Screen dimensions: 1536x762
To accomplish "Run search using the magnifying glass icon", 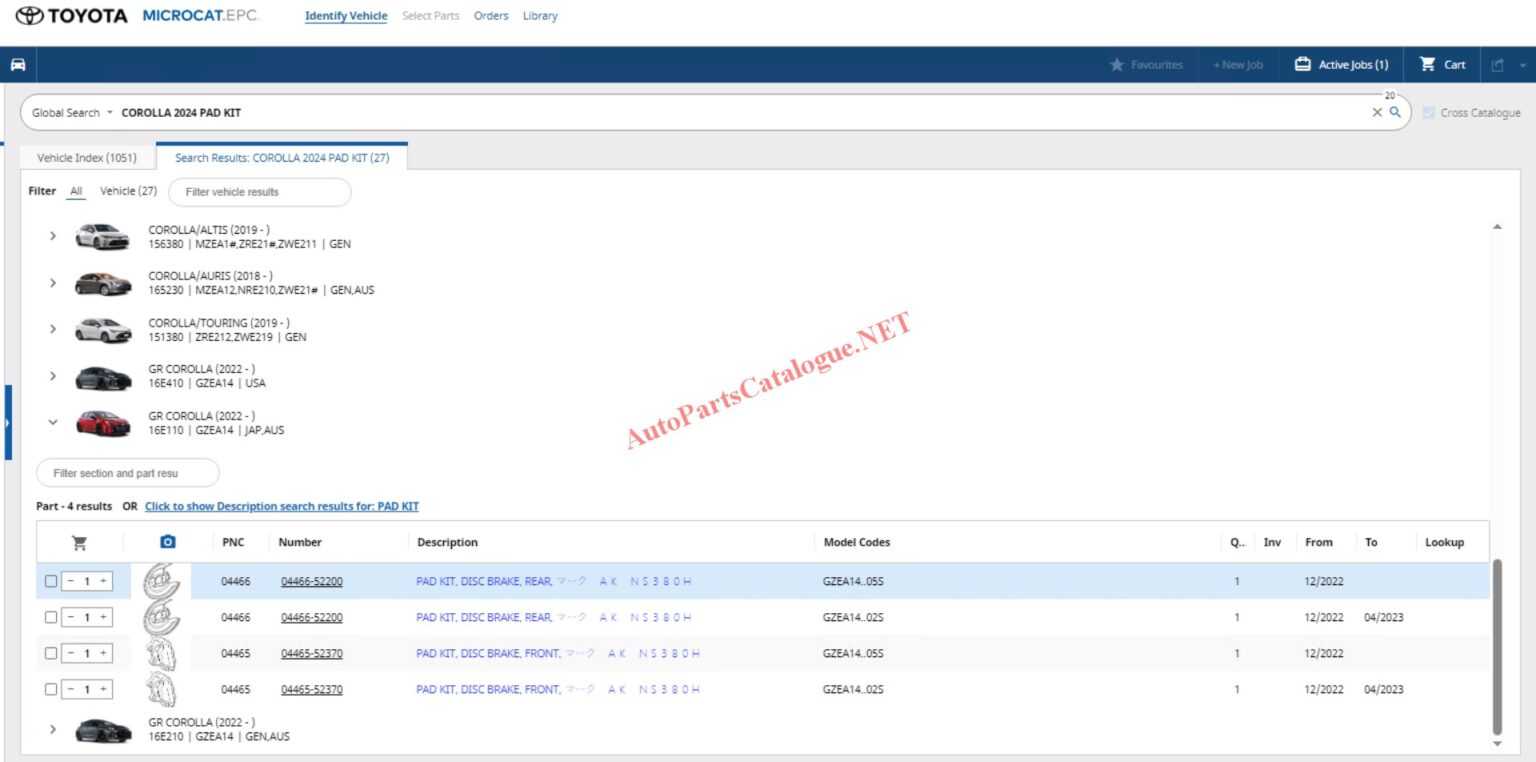I will pyautogui.click(x=1395, y=112).
